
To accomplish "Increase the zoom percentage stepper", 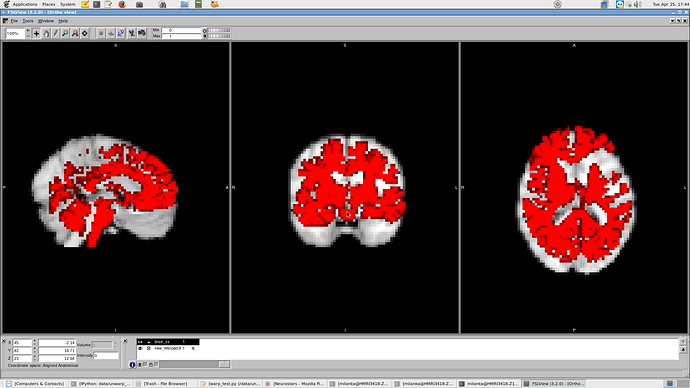I will click(x=28, y=31).
